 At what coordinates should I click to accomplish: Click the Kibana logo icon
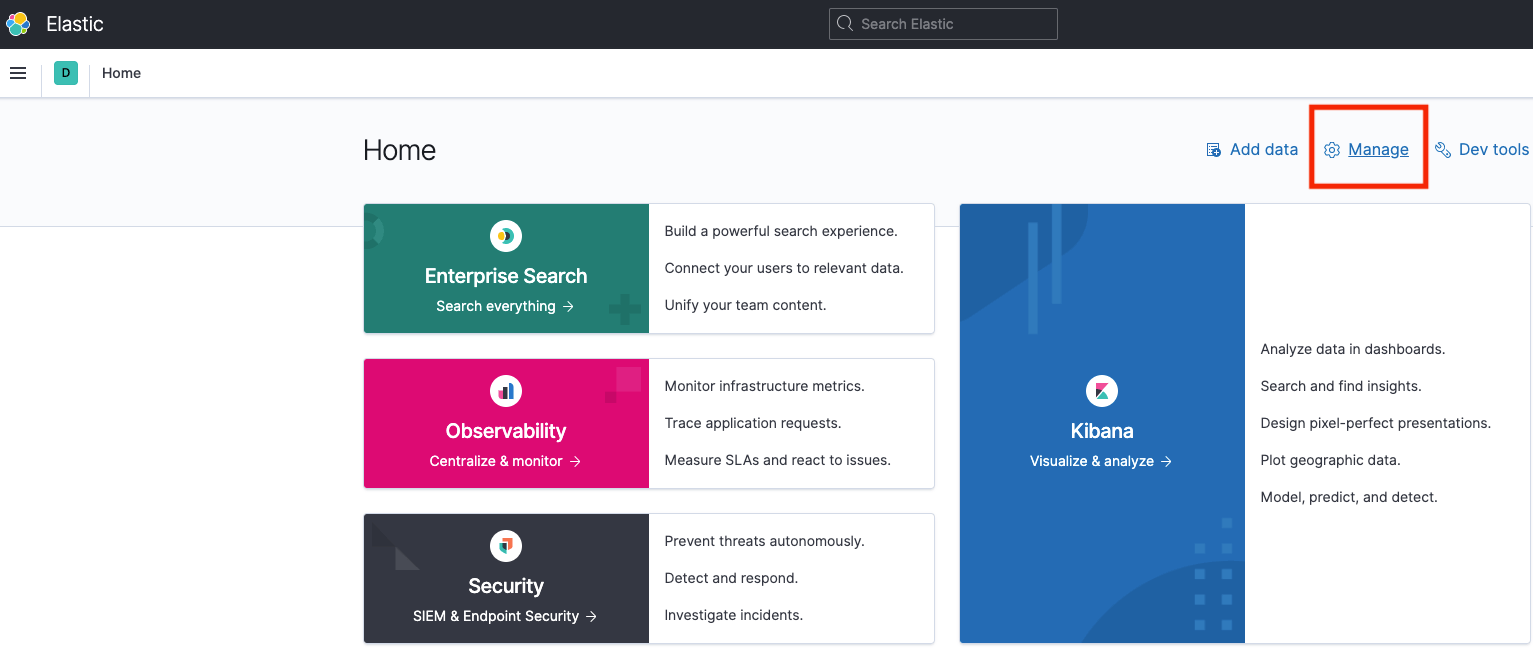click(1102, 391)
